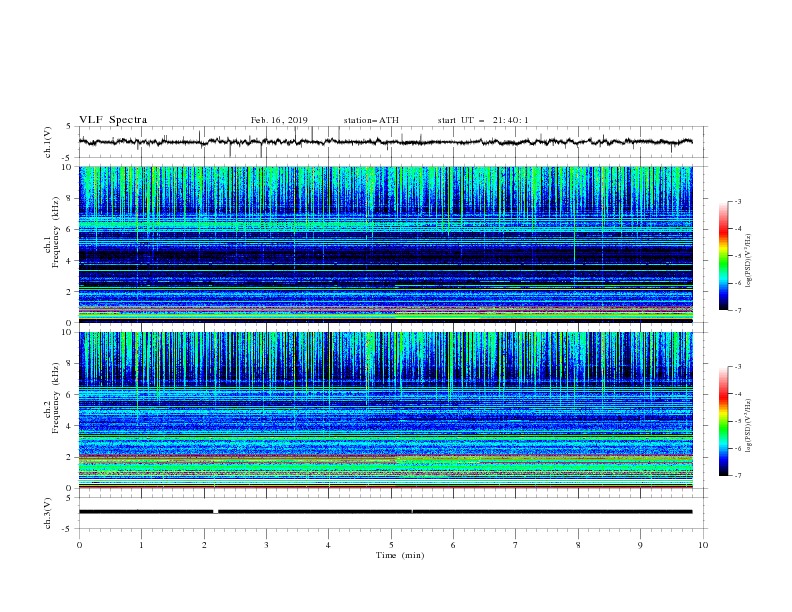Click the time axis tick '5'
Viewport: 792px width, 612px height.
[x=391, y=545]
